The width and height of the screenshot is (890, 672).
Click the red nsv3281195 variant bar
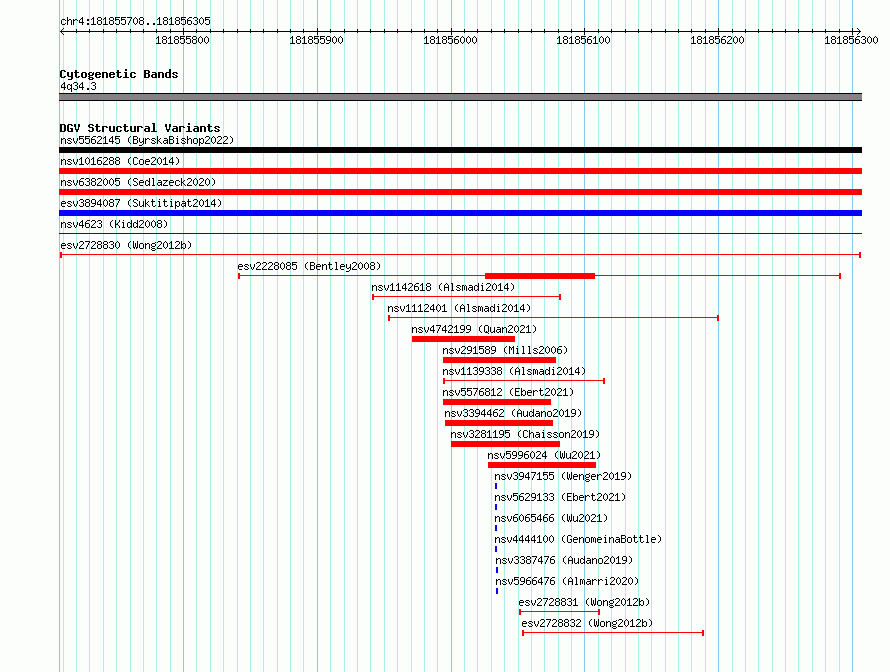(505, 444)
